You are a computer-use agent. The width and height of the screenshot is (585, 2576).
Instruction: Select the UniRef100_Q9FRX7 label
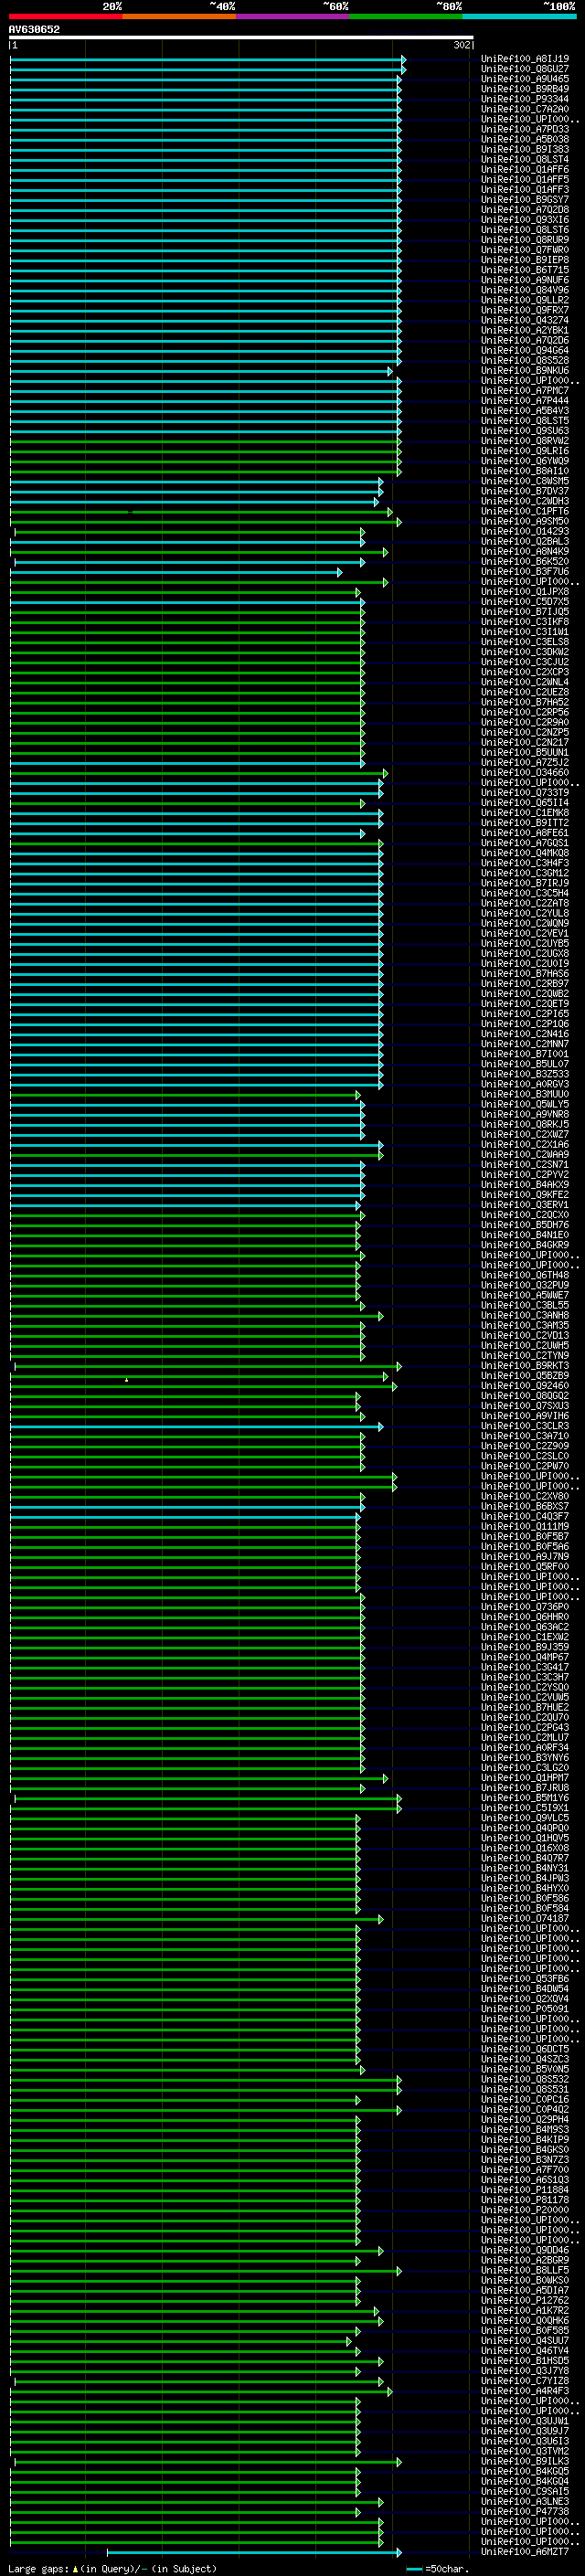[x=525, y=310]
